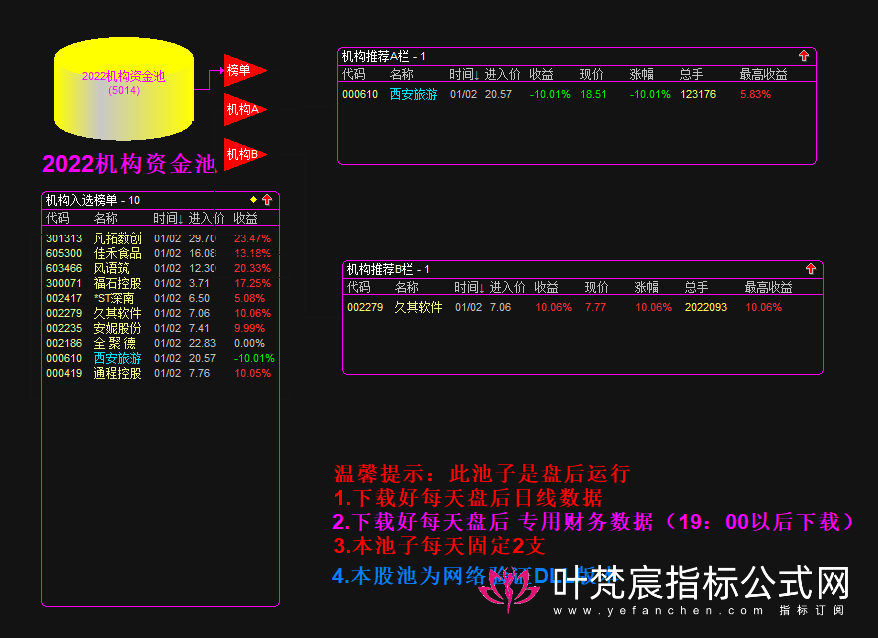Click 总手 value 123176
Viewport: 878px width, 638px height.
[x=698, y=94]
